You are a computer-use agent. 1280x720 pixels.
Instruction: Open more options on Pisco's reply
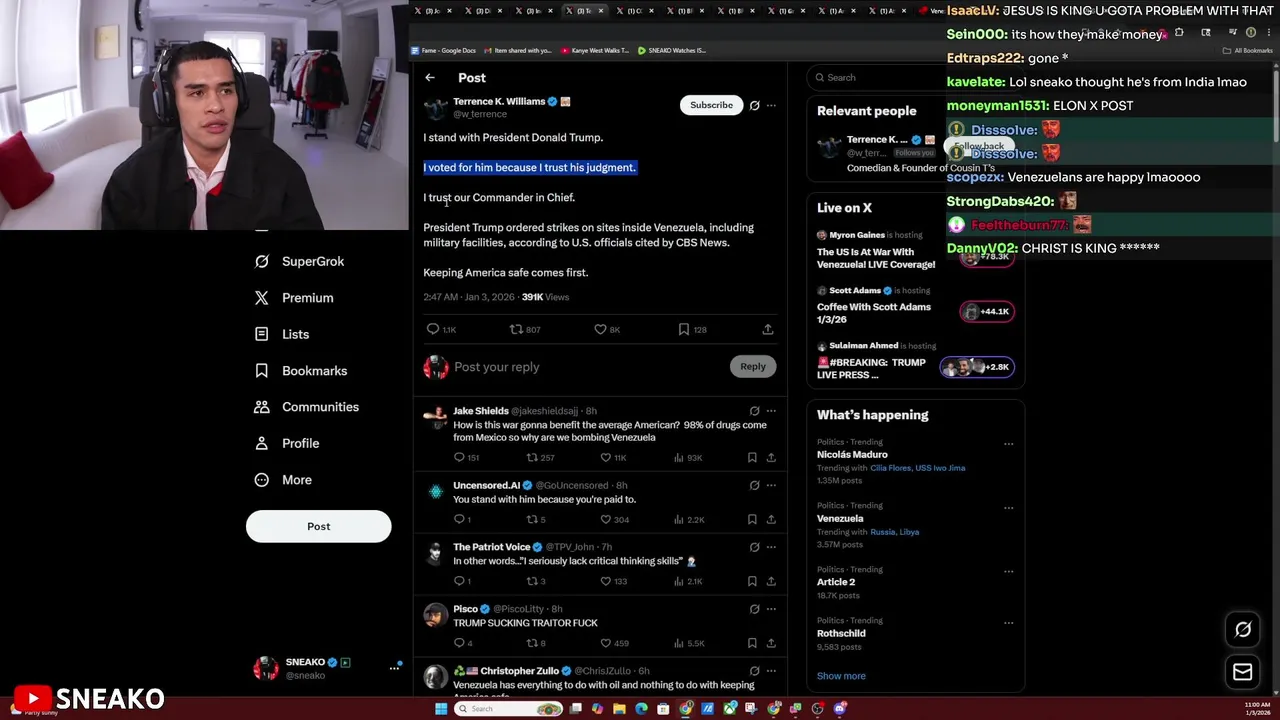[771, 609]
